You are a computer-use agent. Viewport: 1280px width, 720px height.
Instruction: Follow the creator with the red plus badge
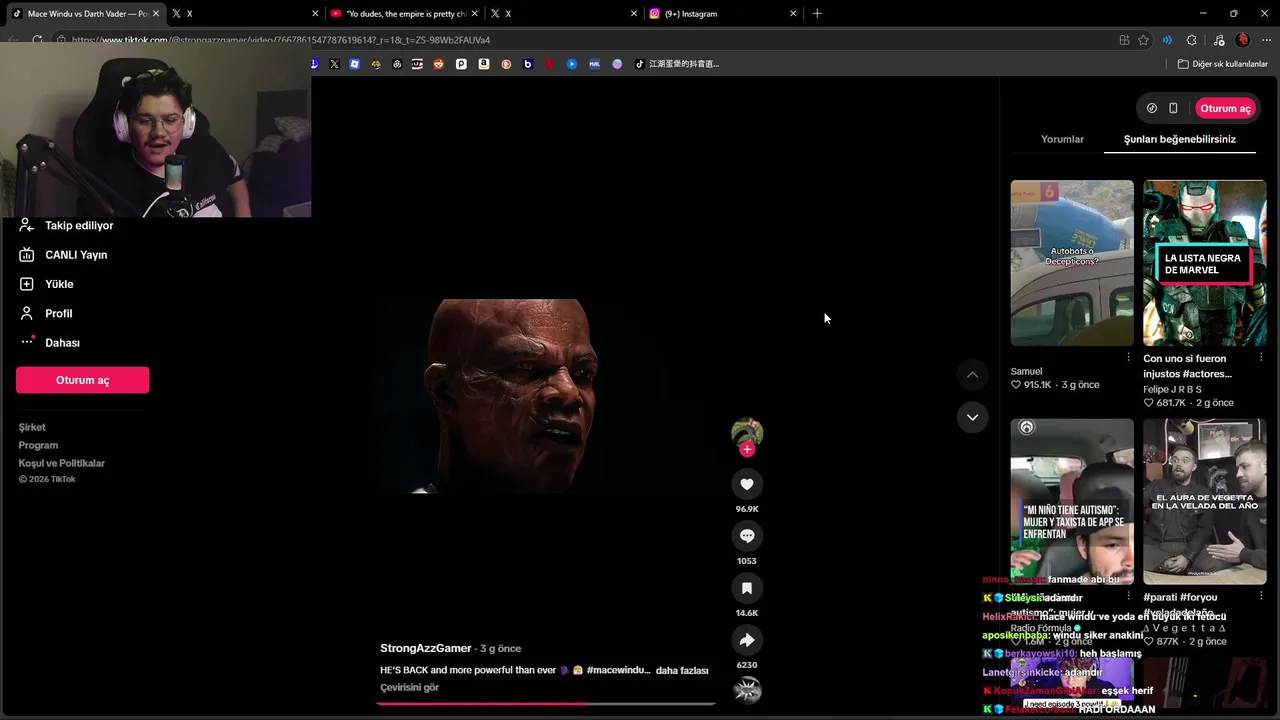747,449
